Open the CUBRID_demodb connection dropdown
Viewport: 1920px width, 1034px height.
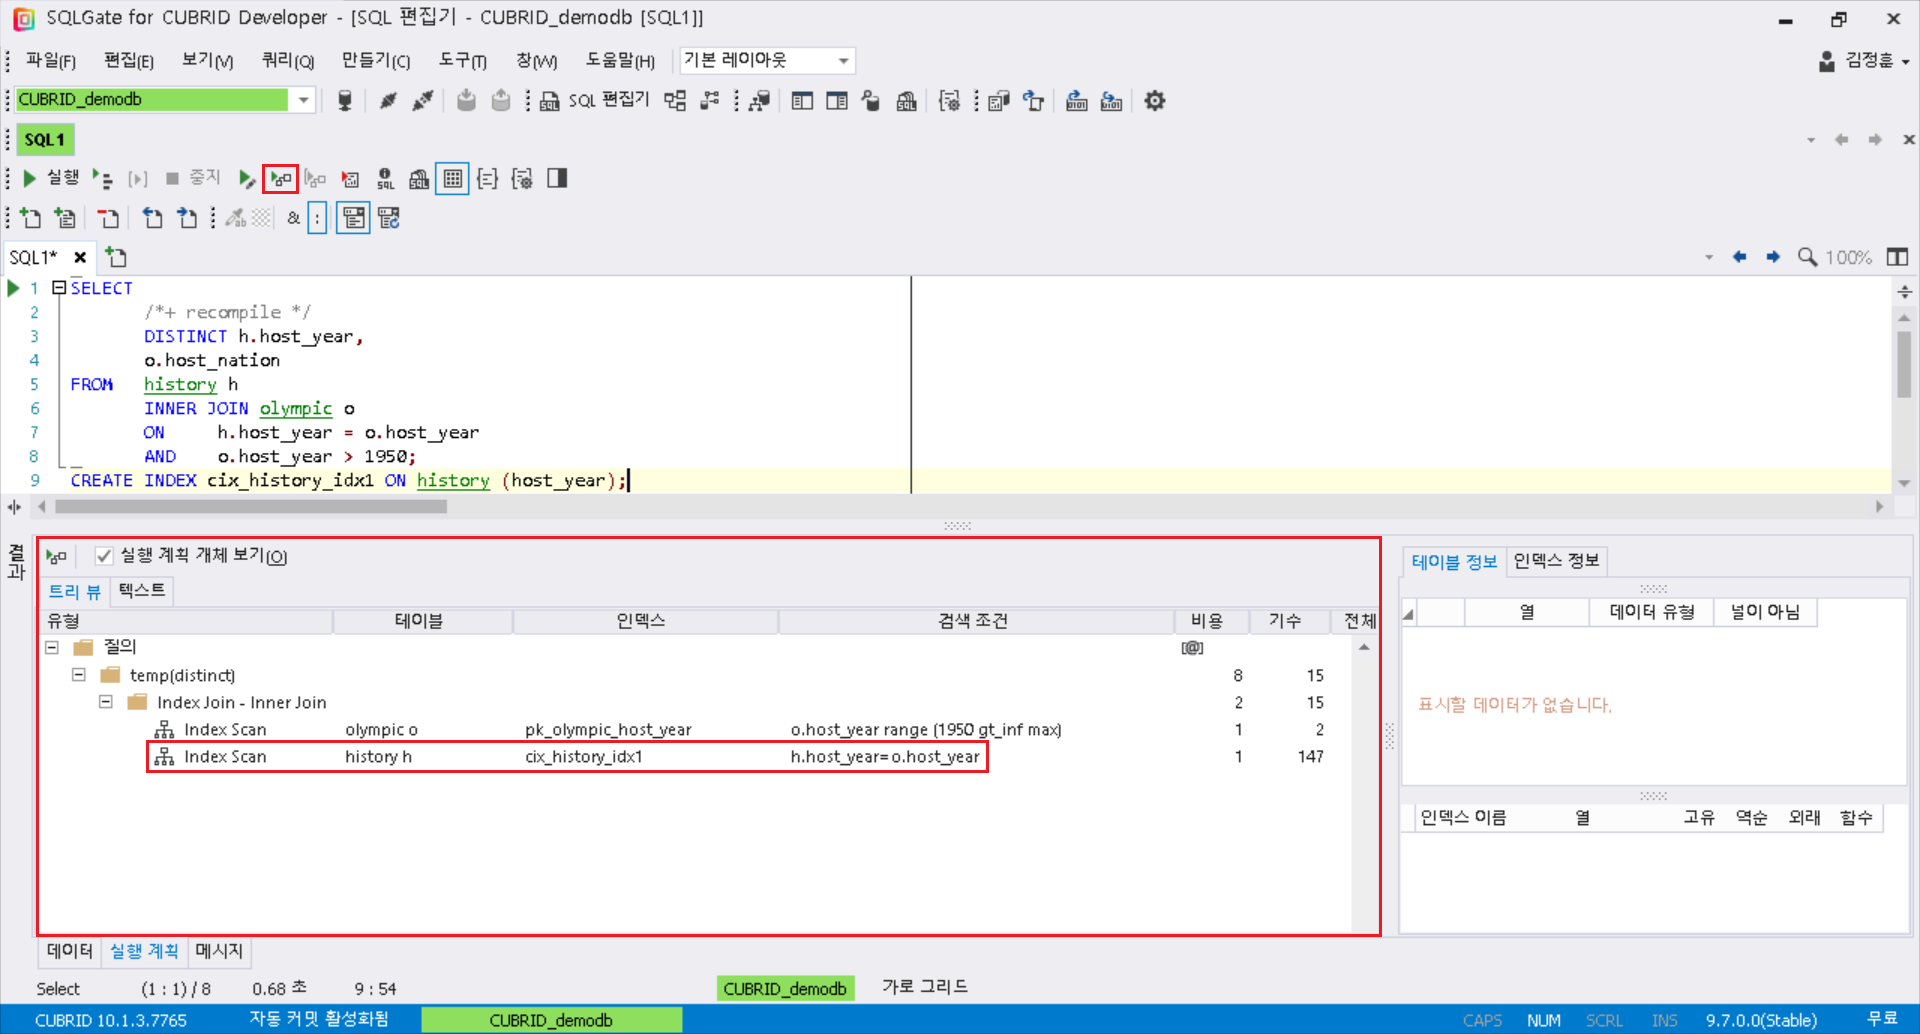point(303,100)
